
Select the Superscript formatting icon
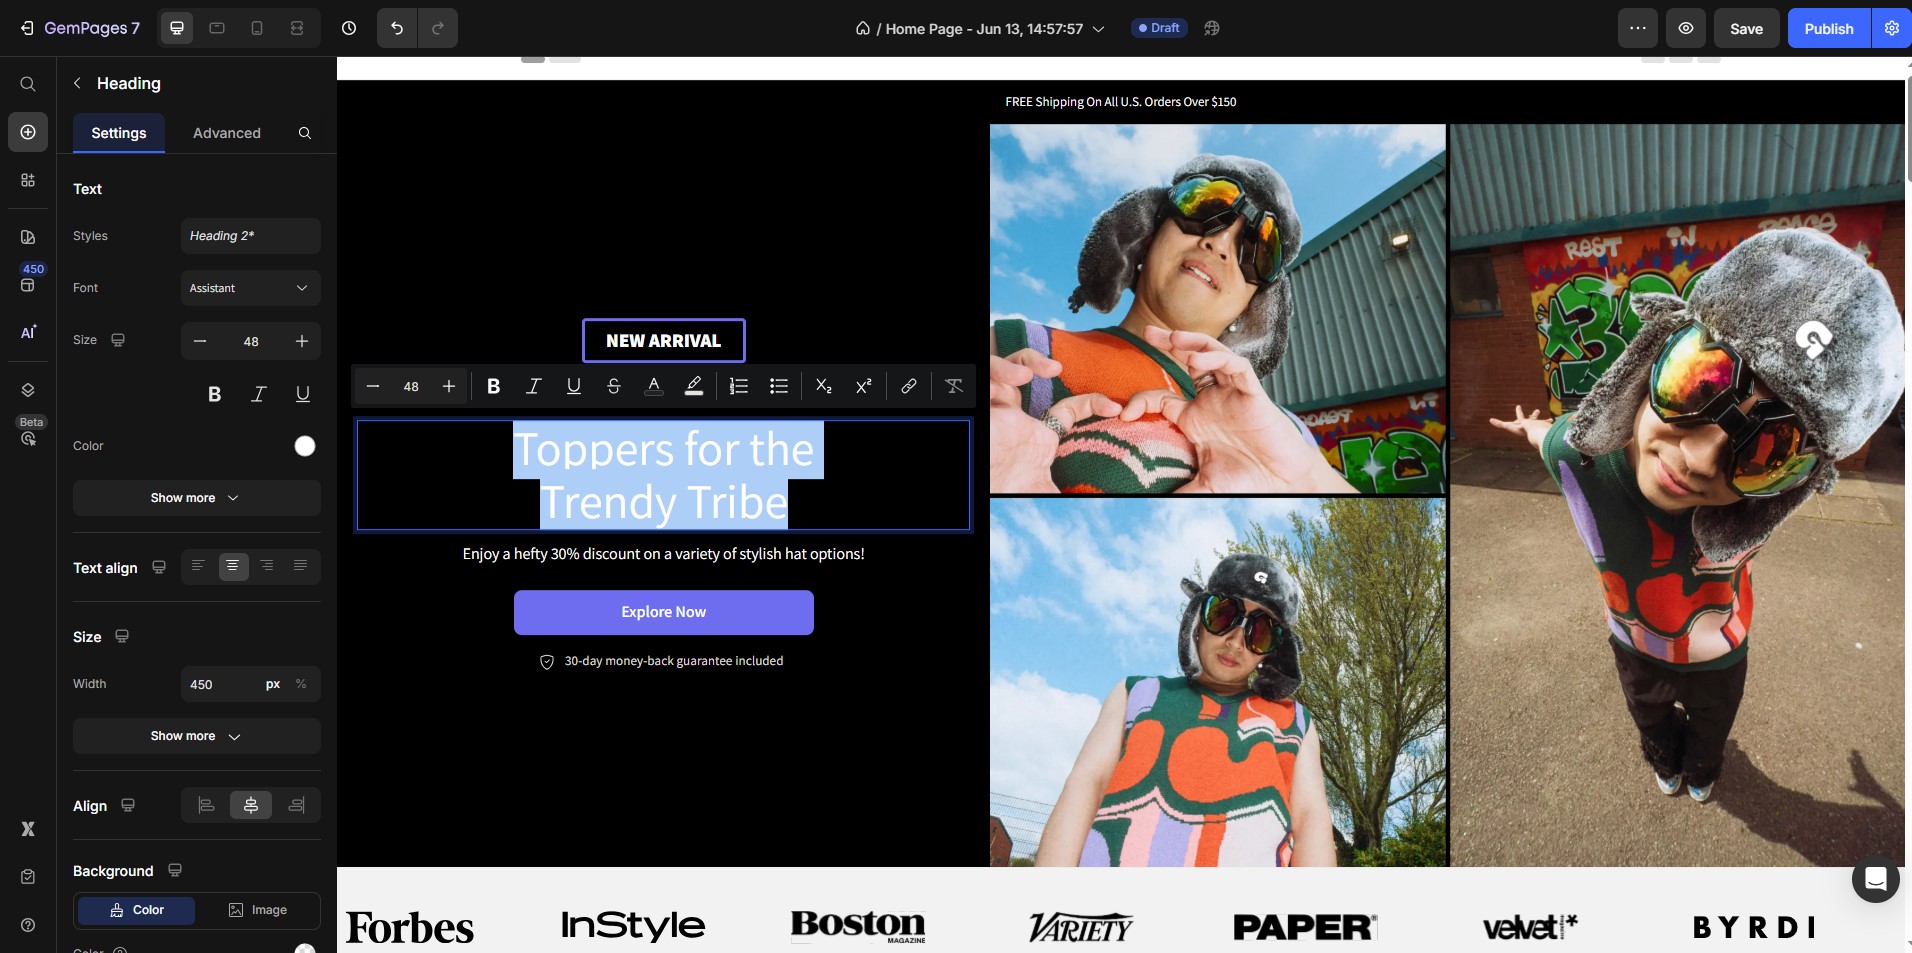[864, 387]
